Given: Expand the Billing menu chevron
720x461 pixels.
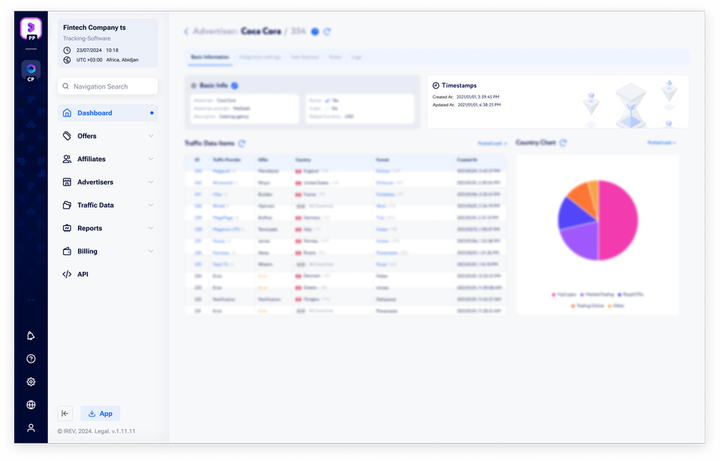Looking at the screenshot, I should pos(151,251).
